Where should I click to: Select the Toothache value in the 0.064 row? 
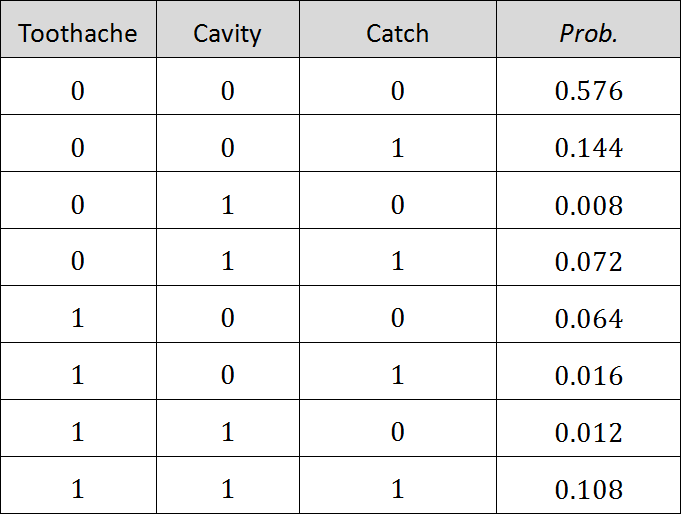point(77,319)
